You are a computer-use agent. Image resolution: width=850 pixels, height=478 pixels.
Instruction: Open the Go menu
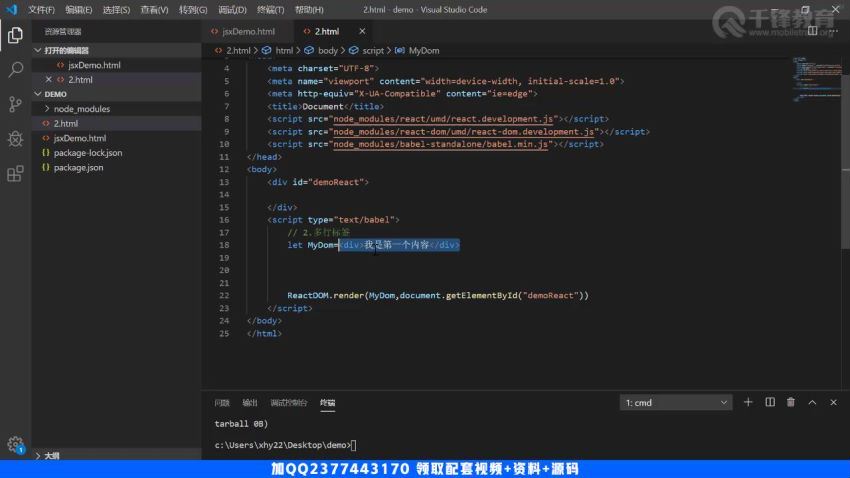[193, 10]
